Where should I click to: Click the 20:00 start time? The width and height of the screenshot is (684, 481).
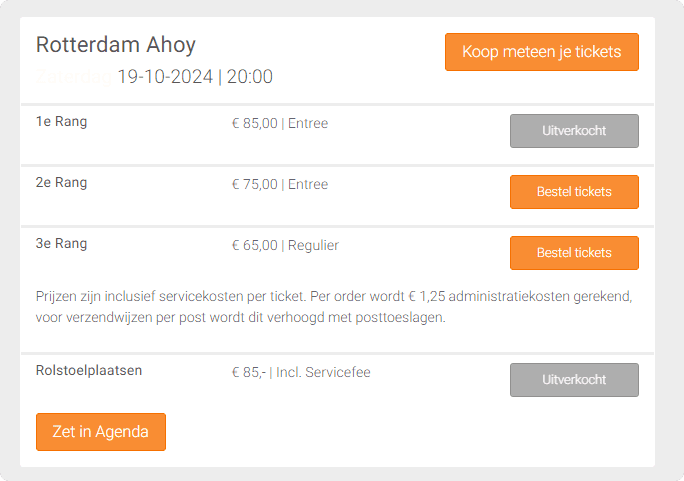250,77
